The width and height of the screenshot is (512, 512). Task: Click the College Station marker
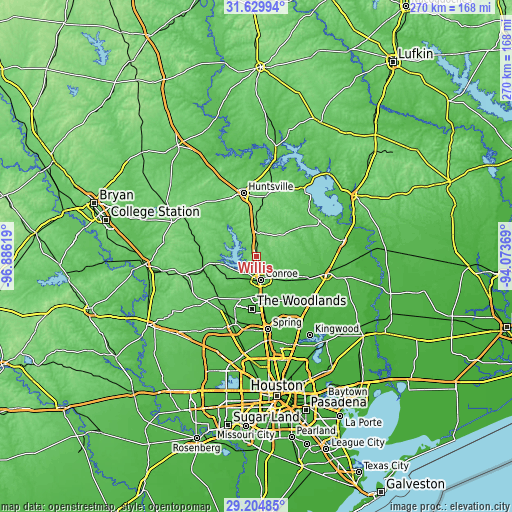[106, 220]
